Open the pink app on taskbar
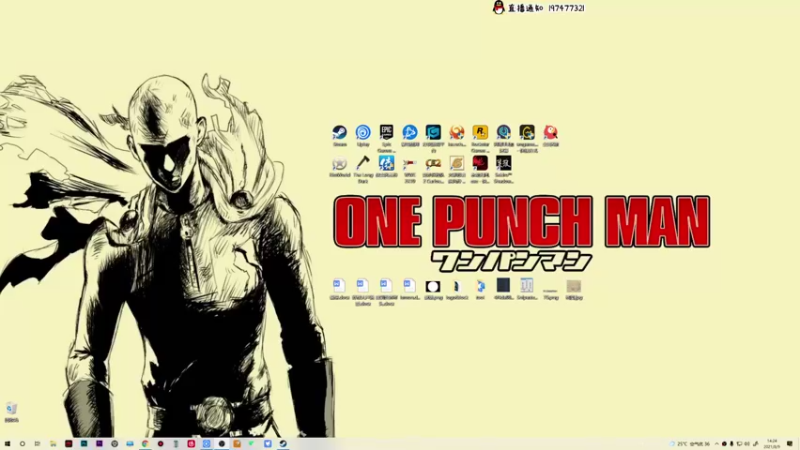Viewport: 800px width, 450px height. click(x=191, y=444)
